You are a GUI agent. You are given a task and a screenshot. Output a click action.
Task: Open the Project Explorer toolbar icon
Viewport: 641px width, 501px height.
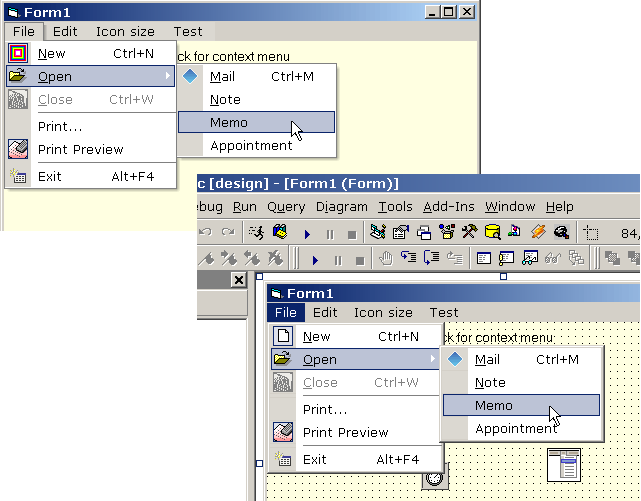[378, 233]
